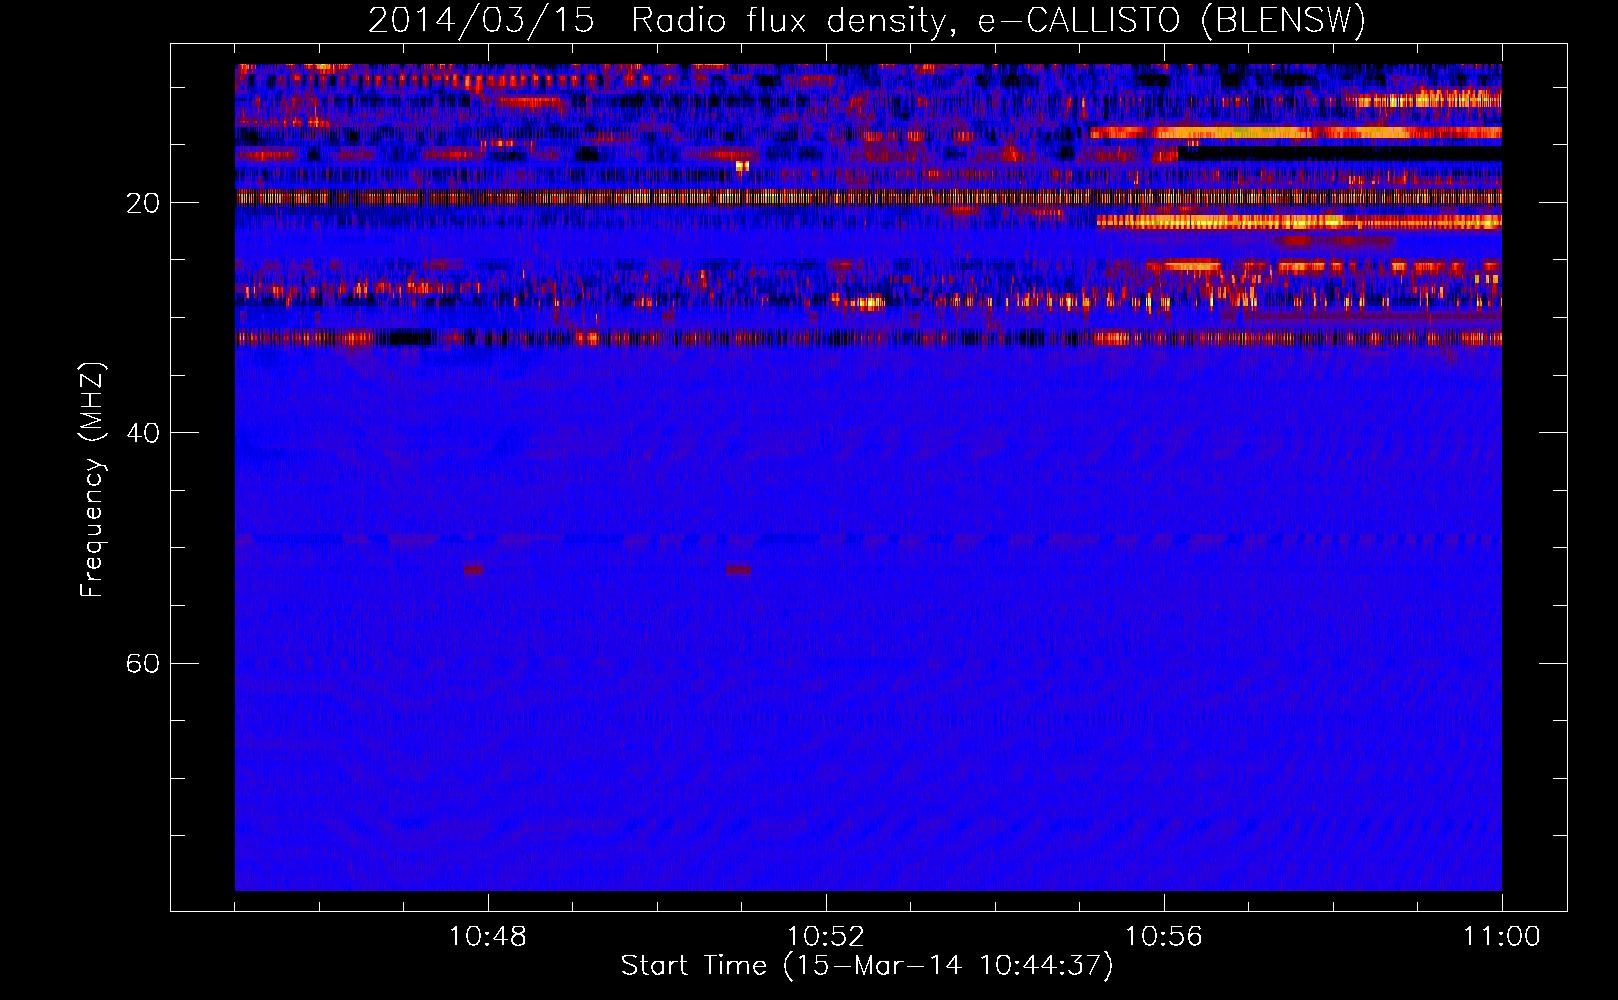Click the '60' frequency tick label
1618x1000 pixels.
pyautogui.click(x=142, y=663)
